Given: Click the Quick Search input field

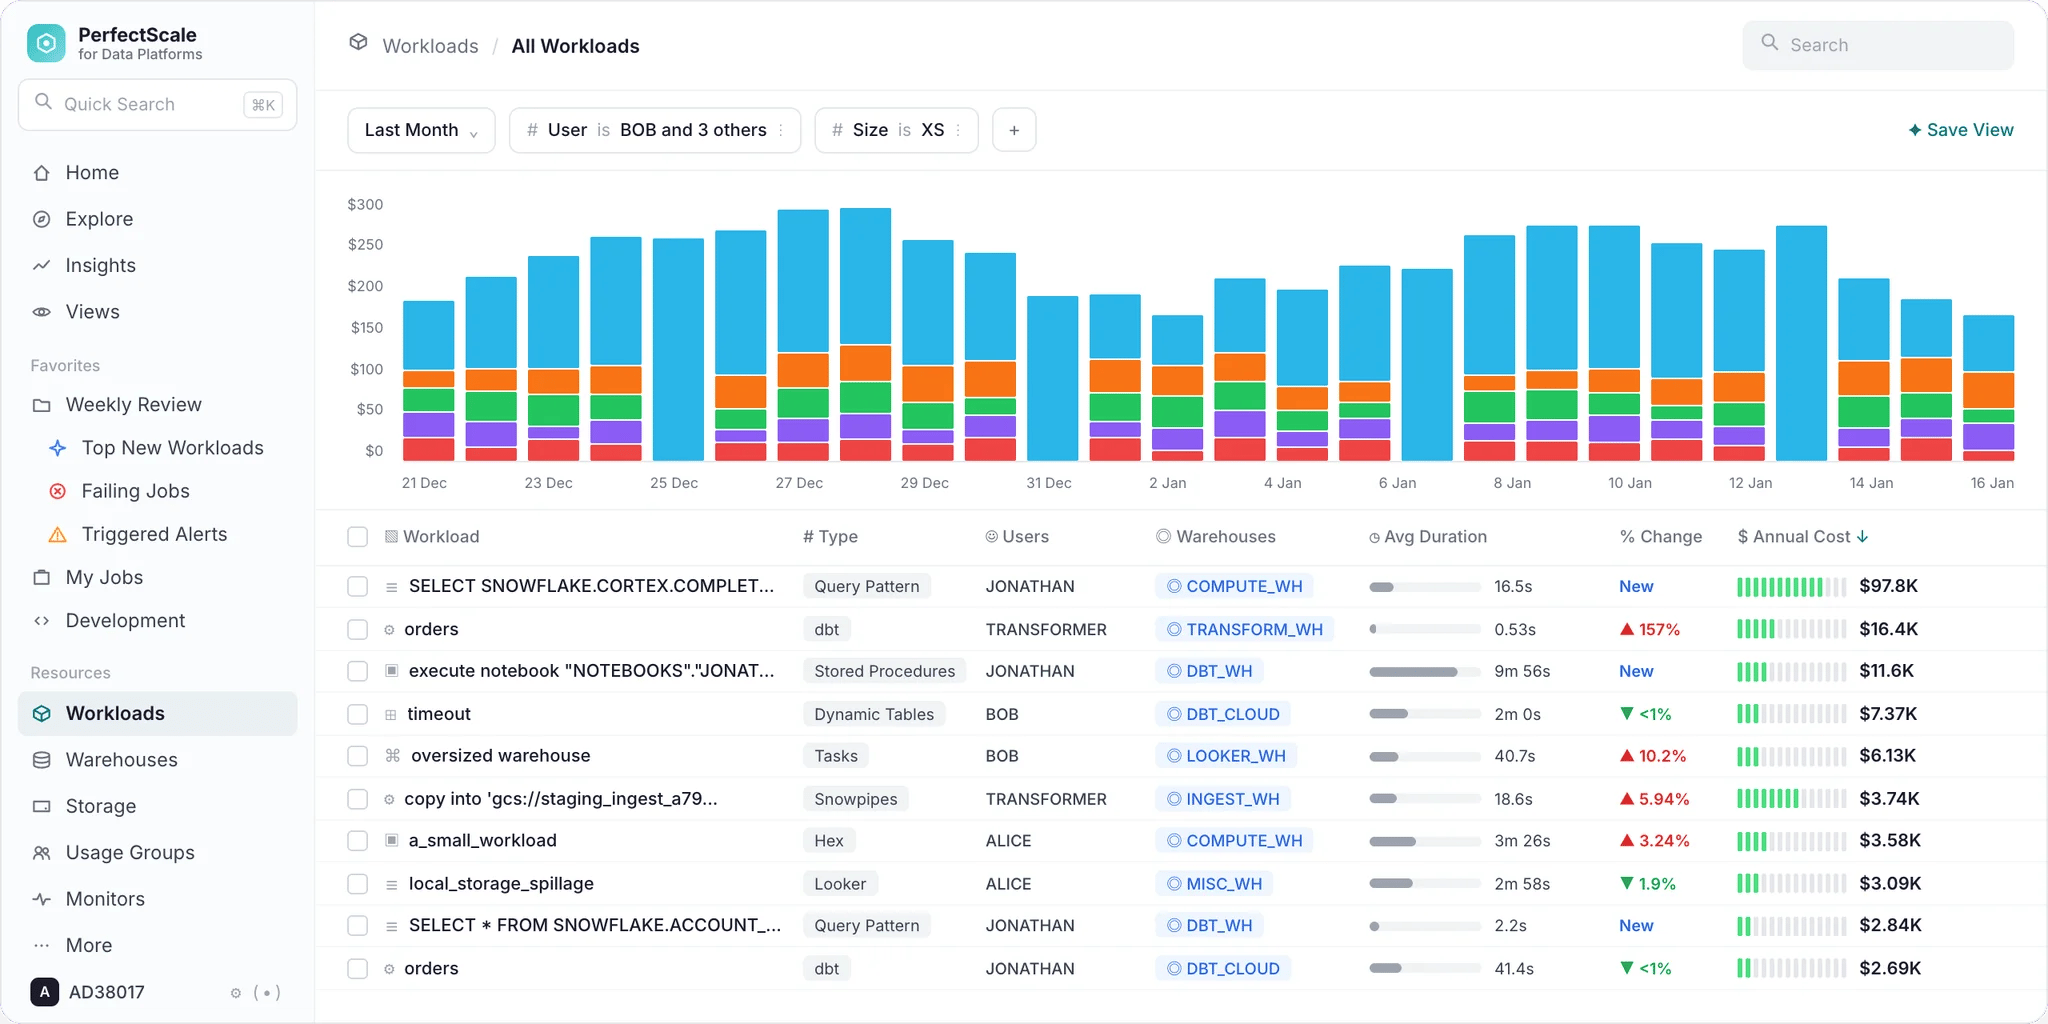Looking at the screenshot, I should click(158, 104).
